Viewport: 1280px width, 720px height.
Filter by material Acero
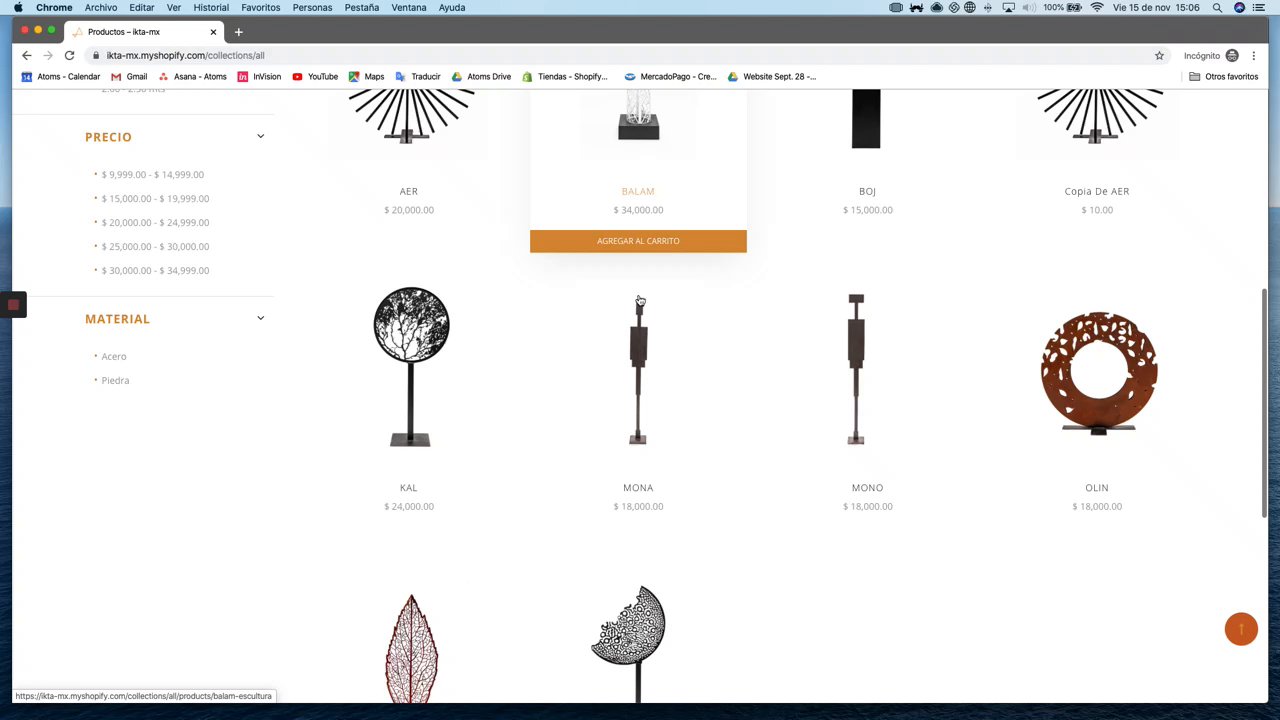pos(114,357)
